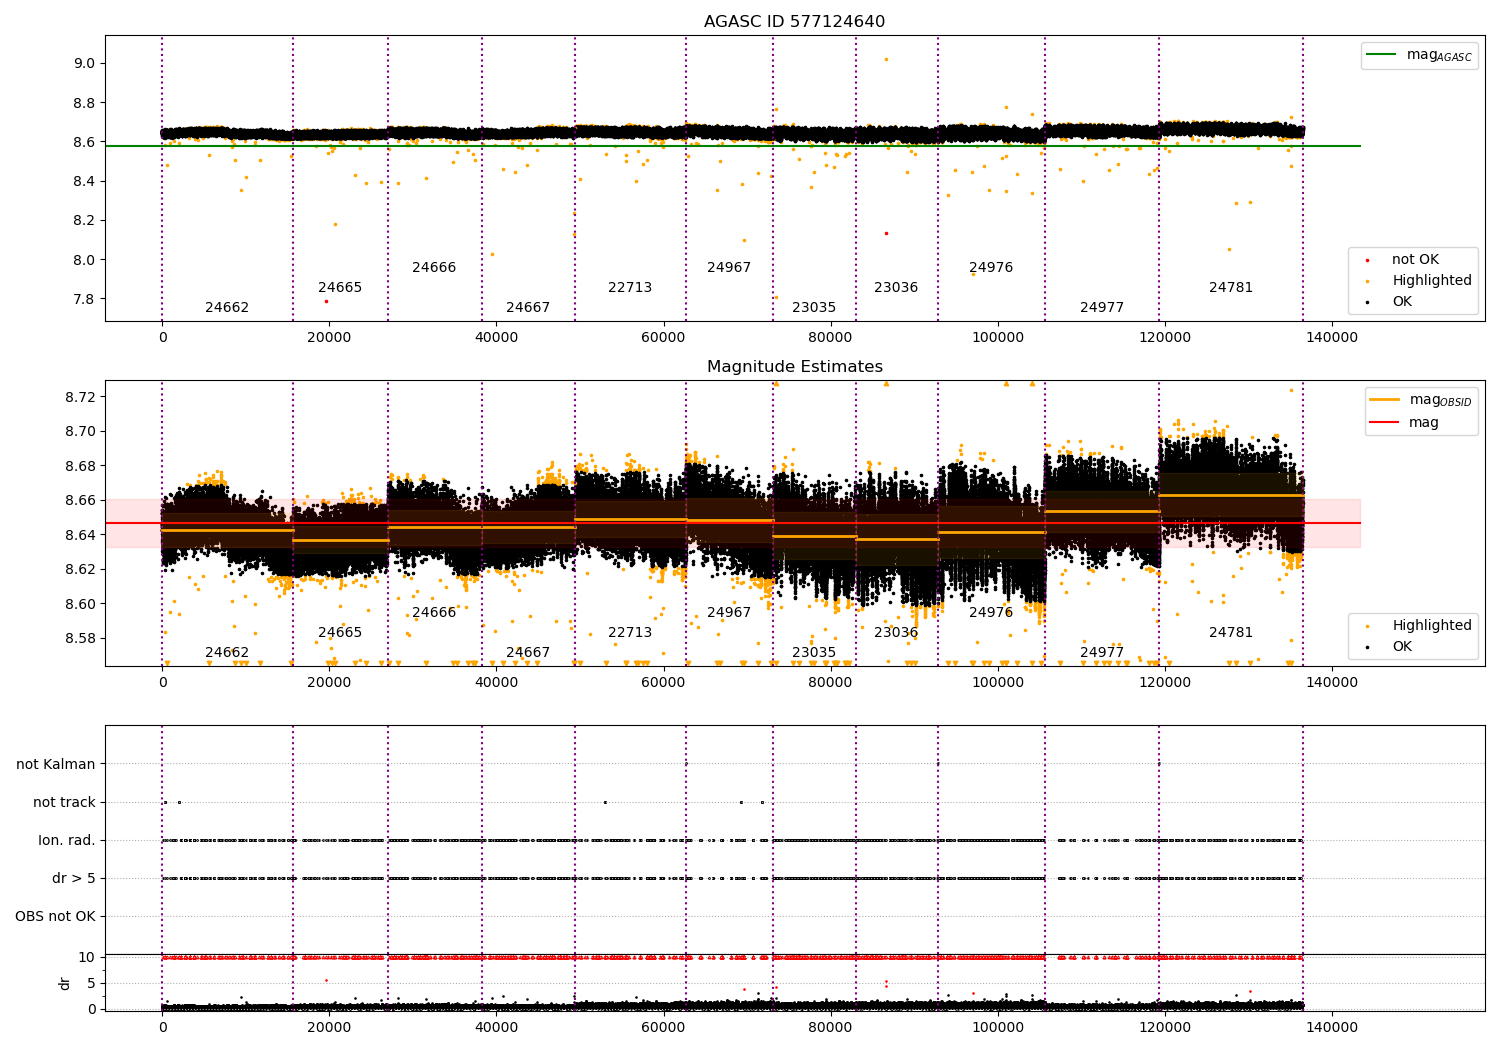Click OBSID label 24662 in the top plot
Image resolution: width=1500 pixels, height=1050 pixels.
pyautogui.click(x=227, y=308)
